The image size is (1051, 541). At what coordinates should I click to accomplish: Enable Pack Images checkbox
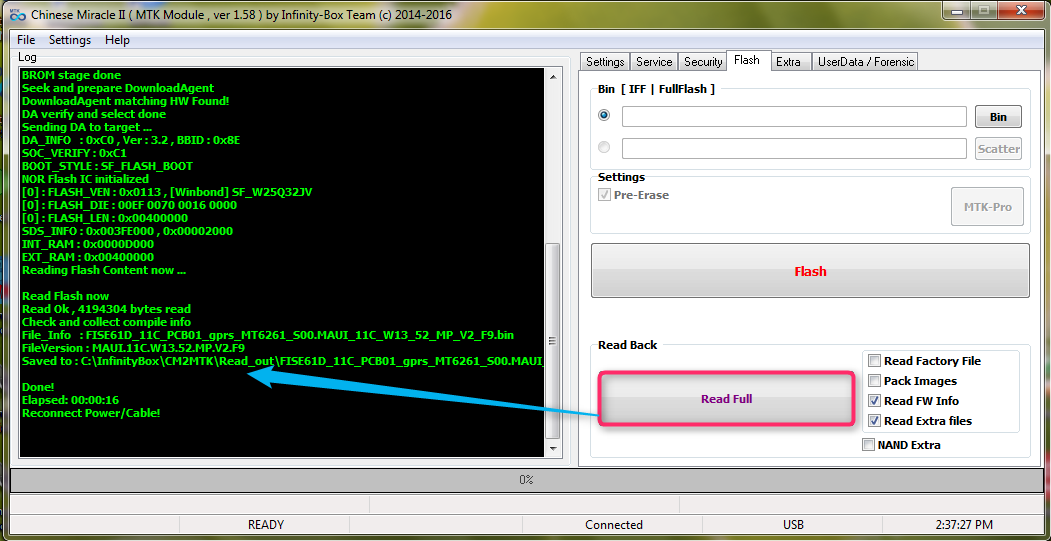point(874,381)
